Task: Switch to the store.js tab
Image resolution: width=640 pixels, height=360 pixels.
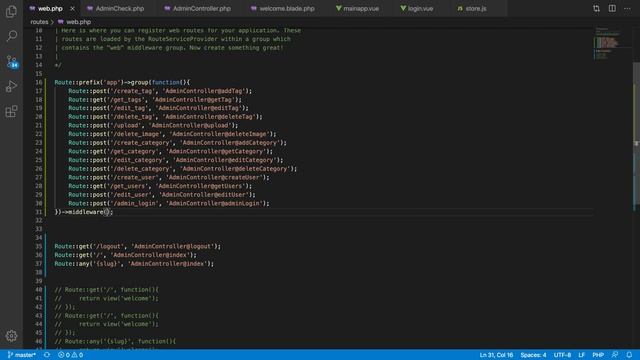Action: click(476, 9)
